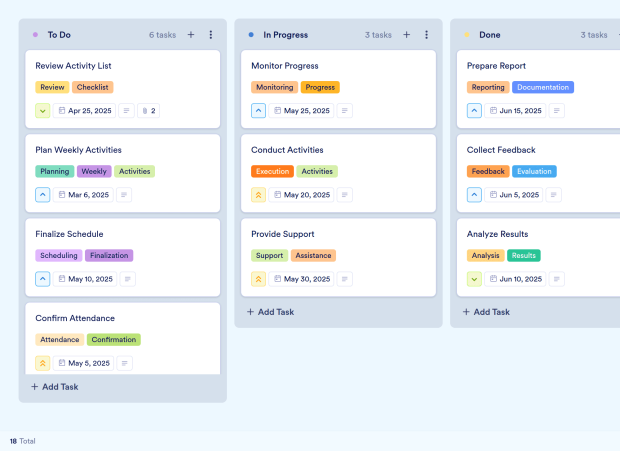
Task: Click the priority icon on Review Activity List
Action: pos(43,111)
